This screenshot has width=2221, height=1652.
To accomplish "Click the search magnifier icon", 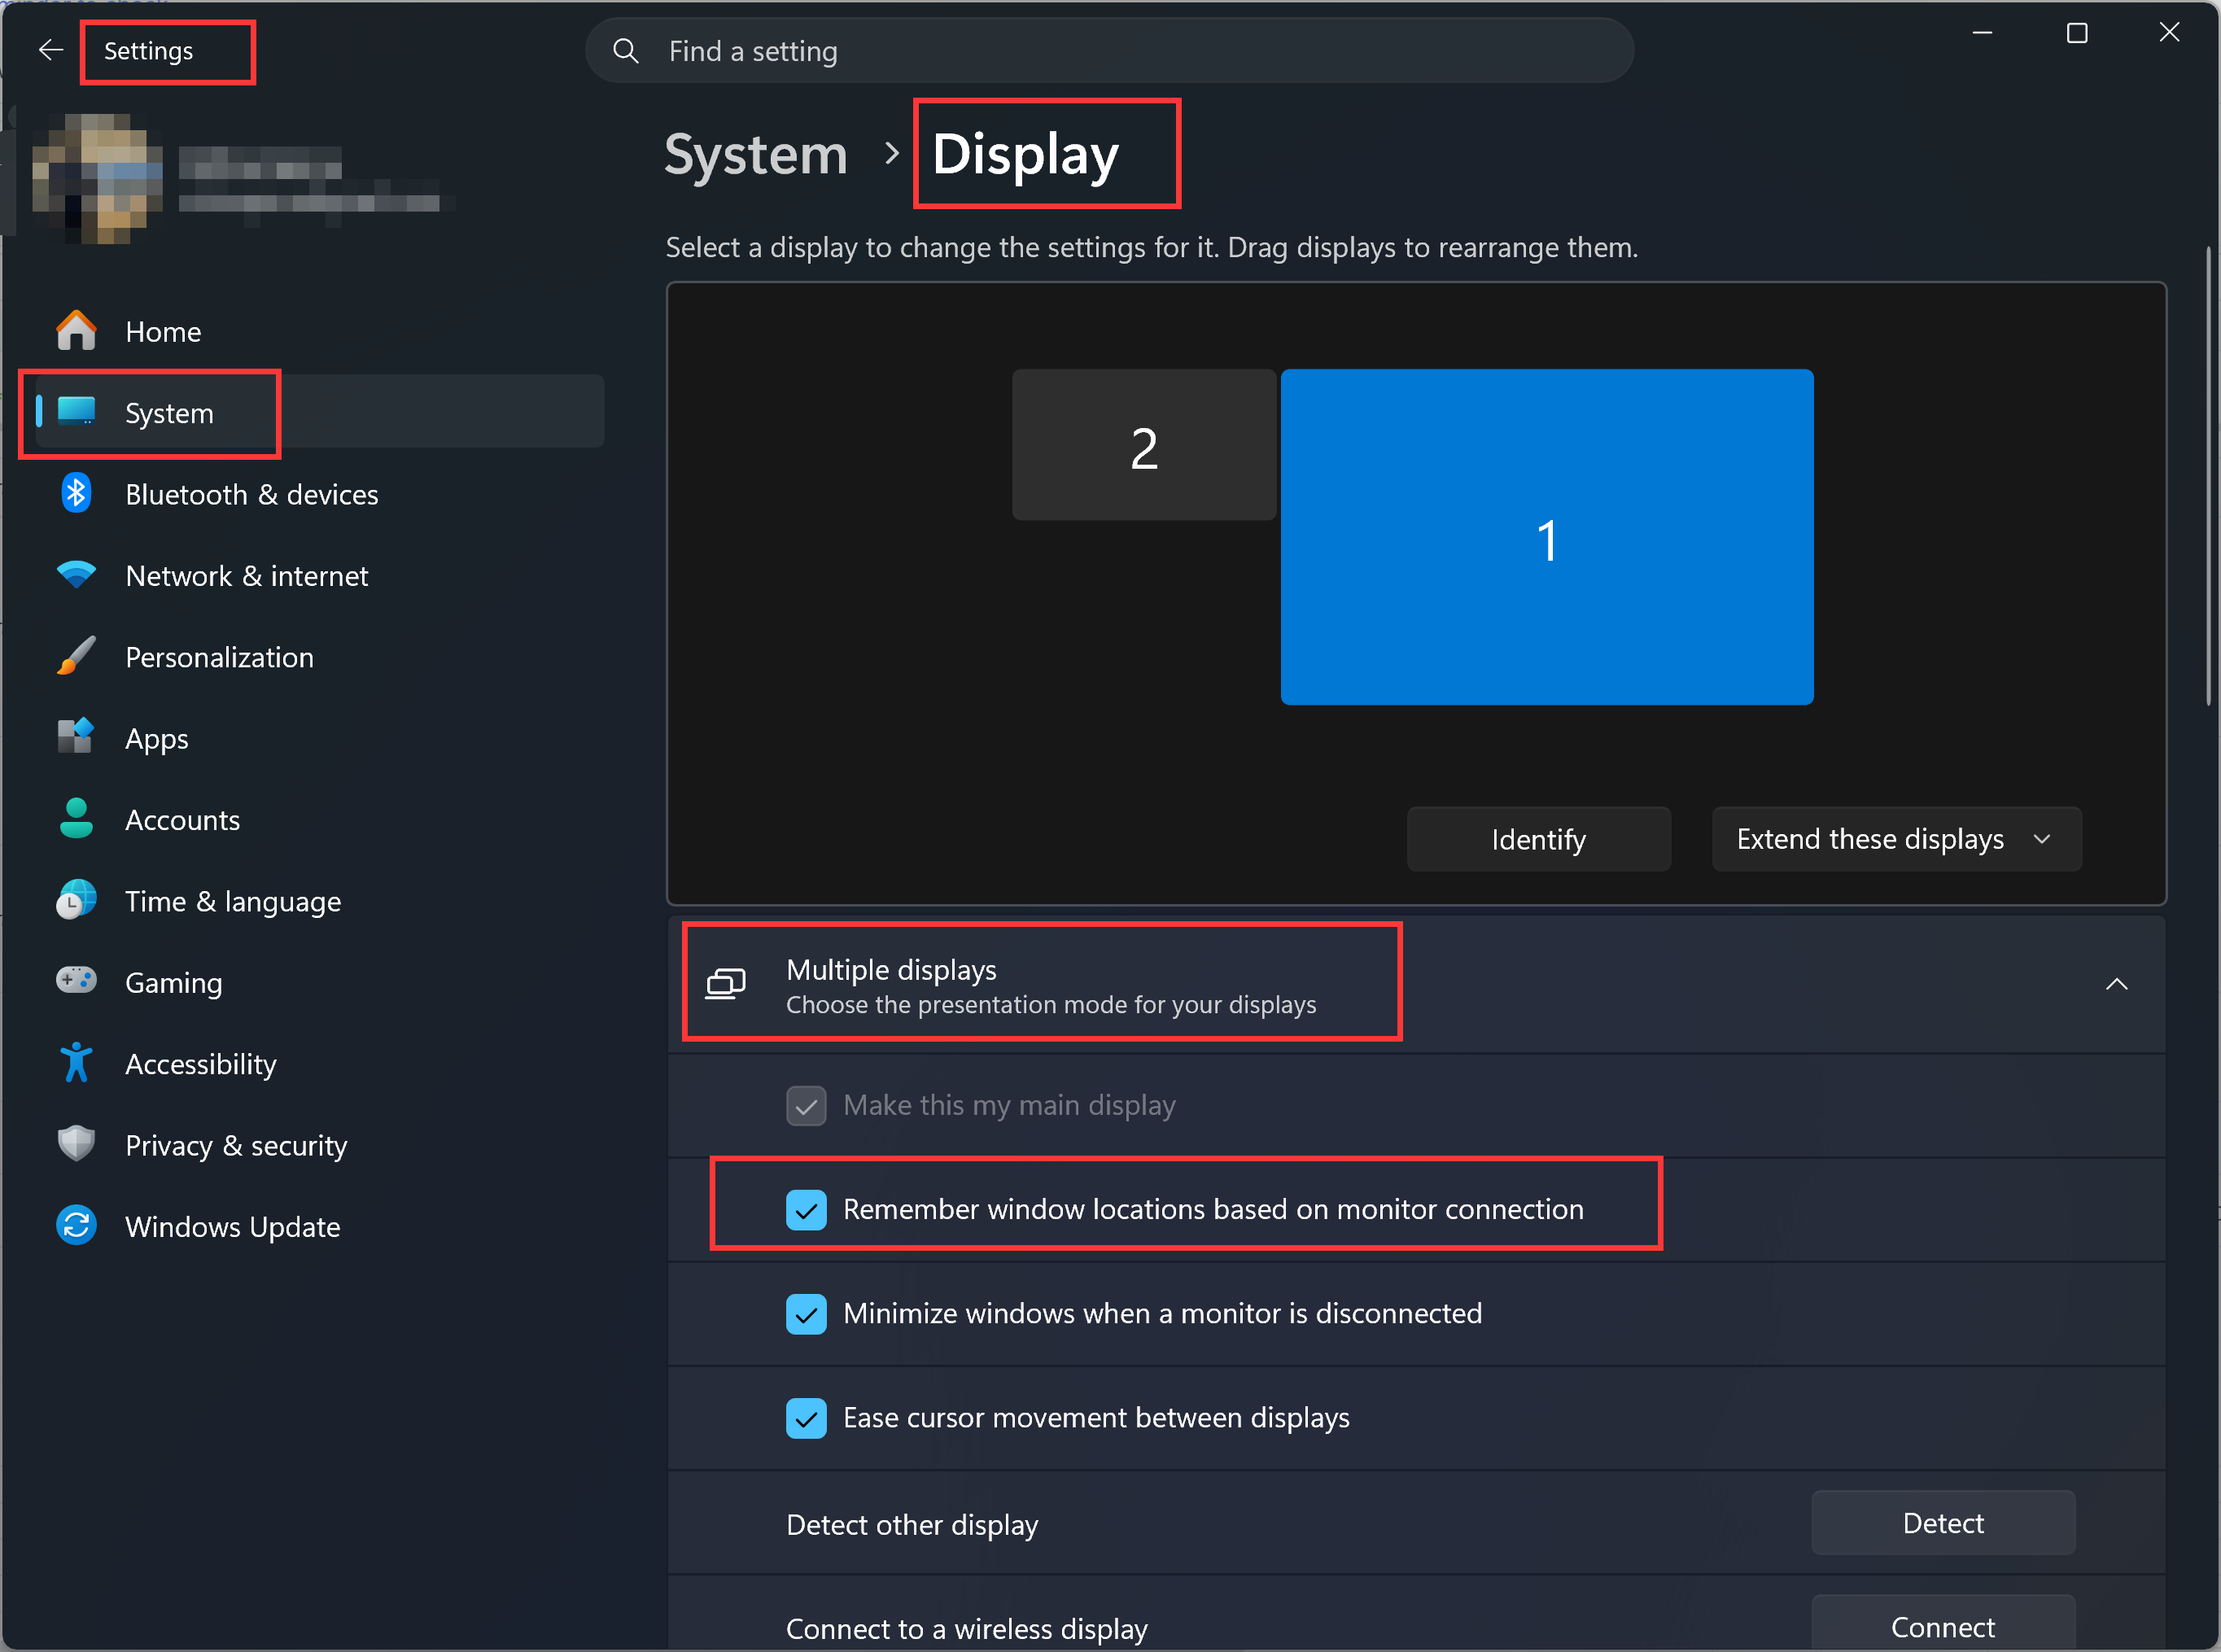I will [x=626, y=51].
